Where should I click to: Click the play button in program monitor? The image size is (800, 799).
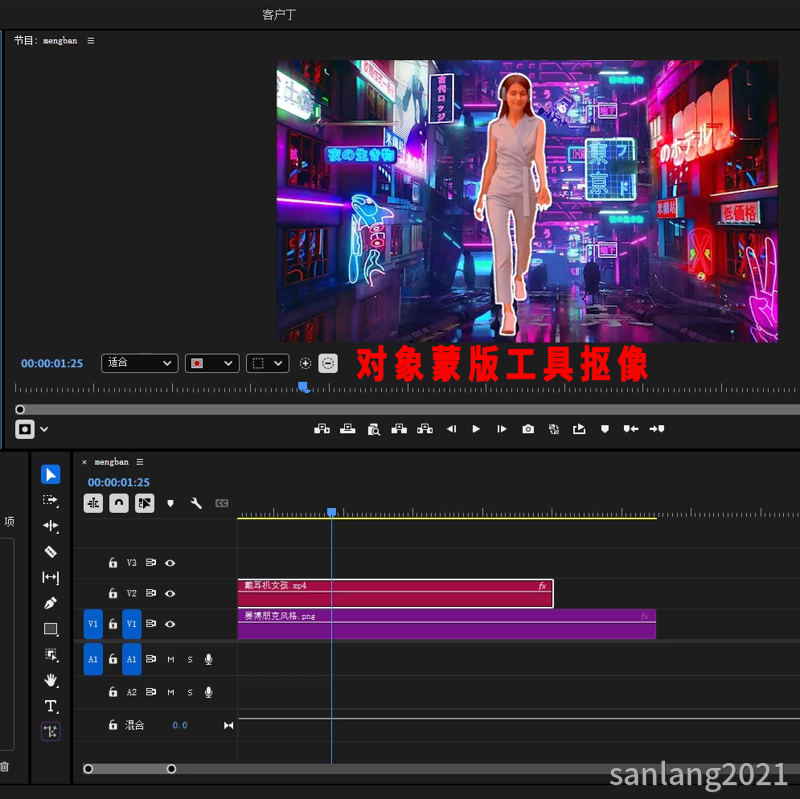click(x=476, y=429)
